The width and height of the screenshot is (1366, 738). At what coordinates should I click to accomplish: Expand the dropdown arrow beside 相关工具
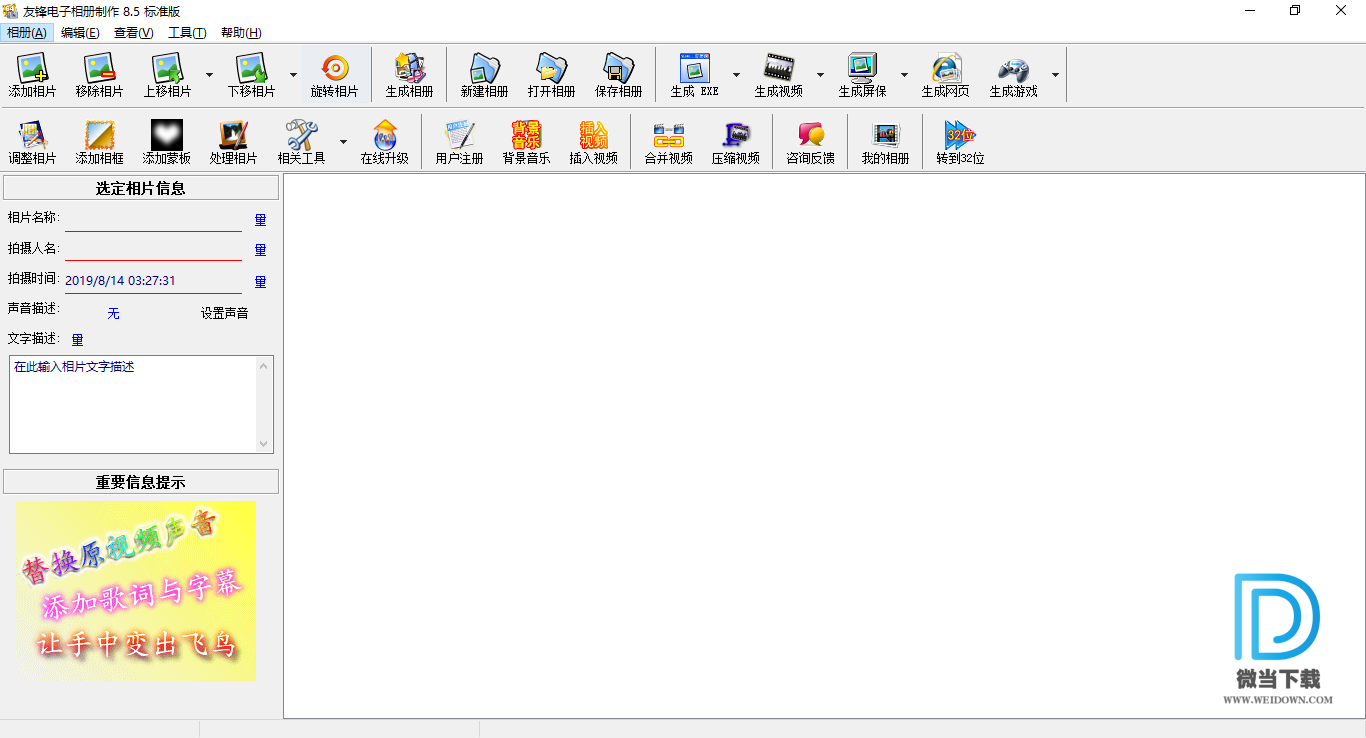point(343,142)
